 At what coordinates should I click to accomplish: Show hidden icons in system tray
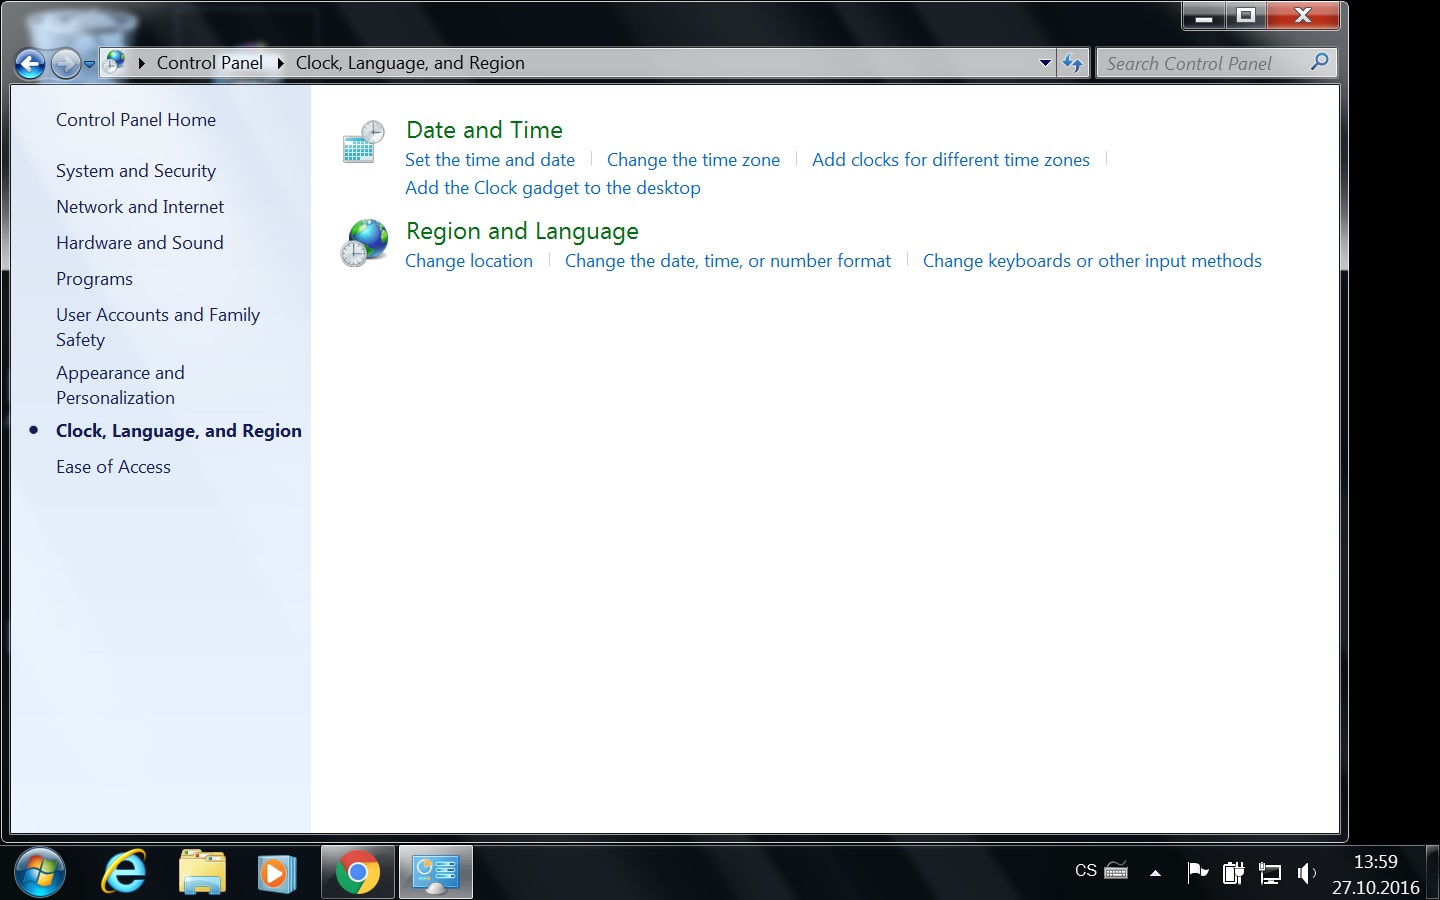1155,873
